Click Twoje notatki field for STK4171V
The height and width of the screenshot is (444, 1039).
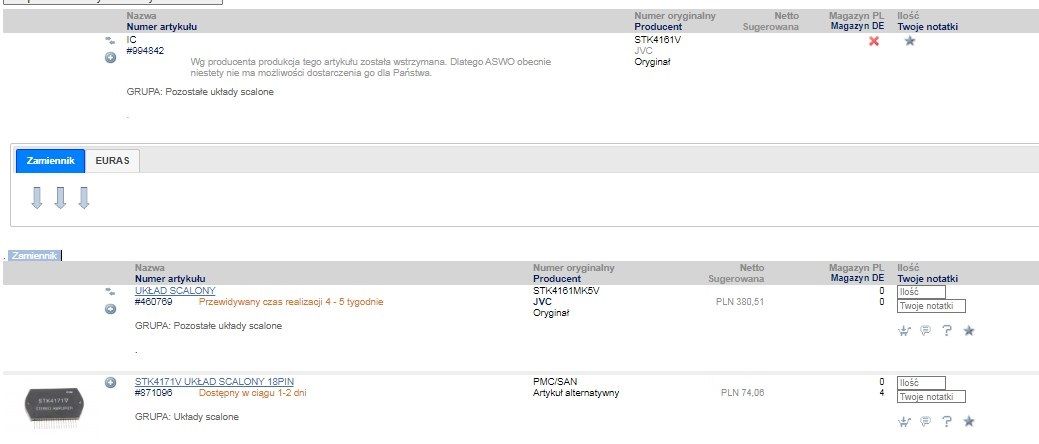click(x=931, y=397)
